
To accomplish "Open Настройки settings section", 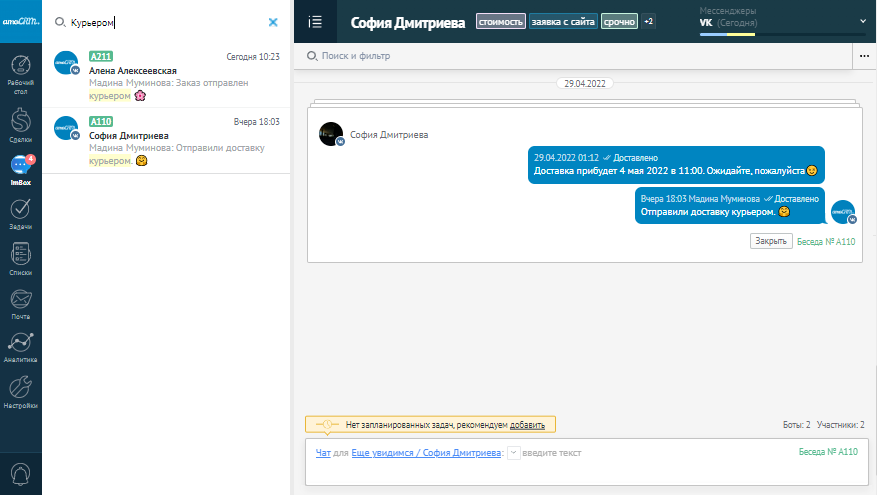I will pos(20,392).
